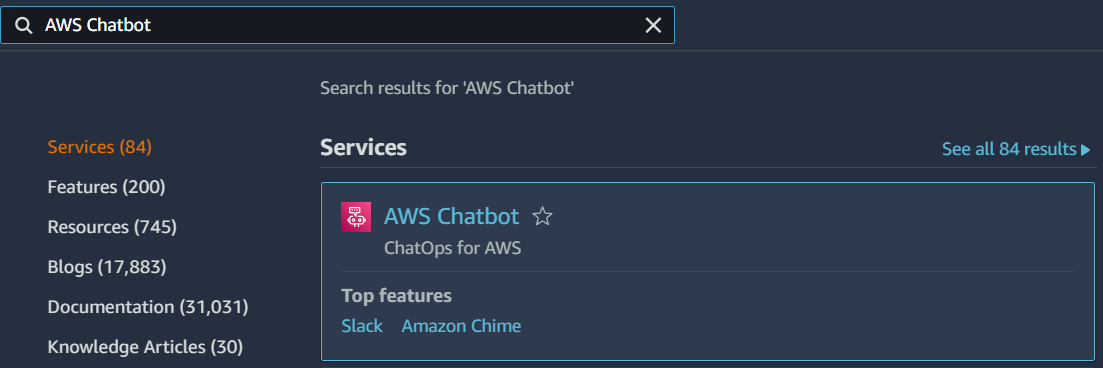Viewport: 1103px width, 368px height.
Task: Open Knowledge Articles (30) results
Action: (x=145, y=347)
